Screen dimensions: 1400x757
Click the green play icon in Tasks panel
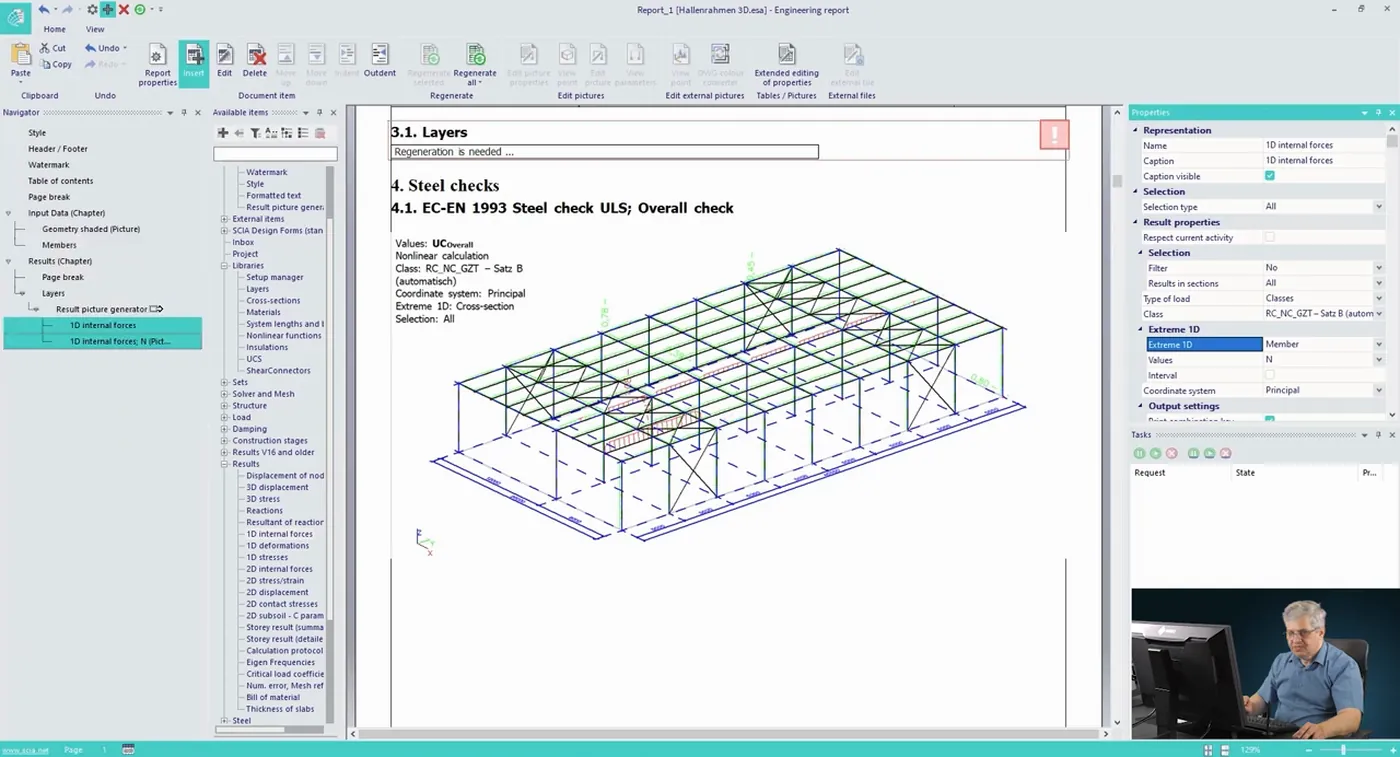pos(1155,453)
